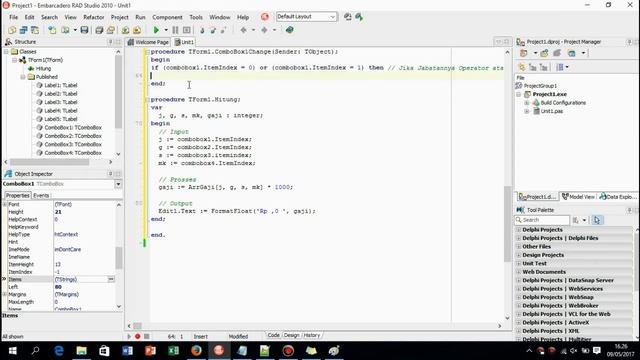The width and height of the screenshot is (640, 360).
Task: Expand the Unit Test palette category
Action: click(x=519, y=263)
